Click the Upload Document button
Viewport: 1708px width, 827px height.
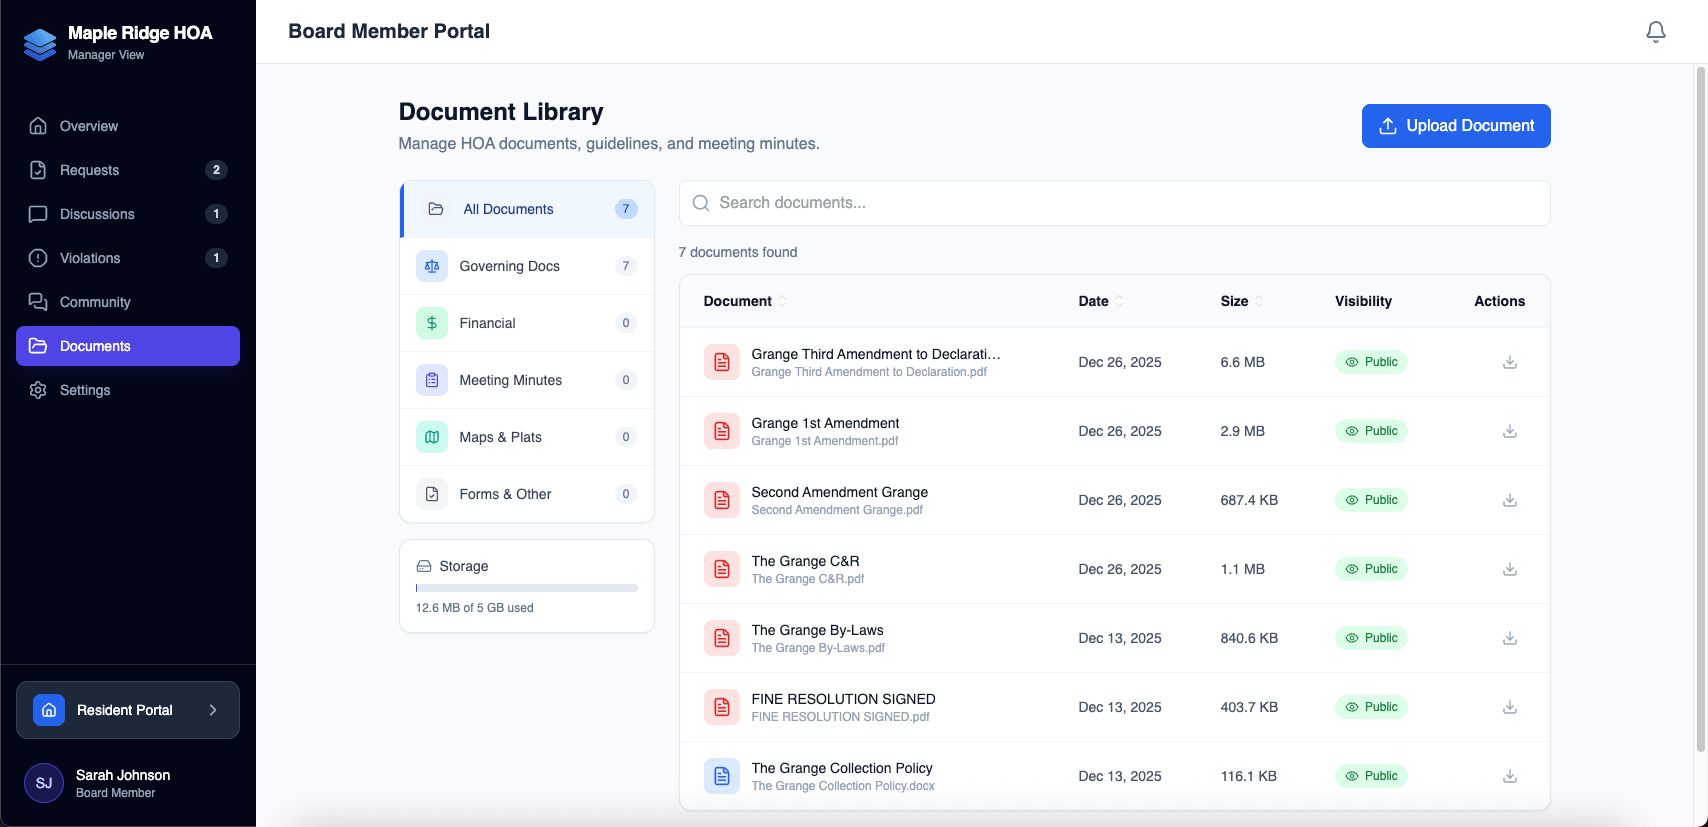pos(1456,126)
